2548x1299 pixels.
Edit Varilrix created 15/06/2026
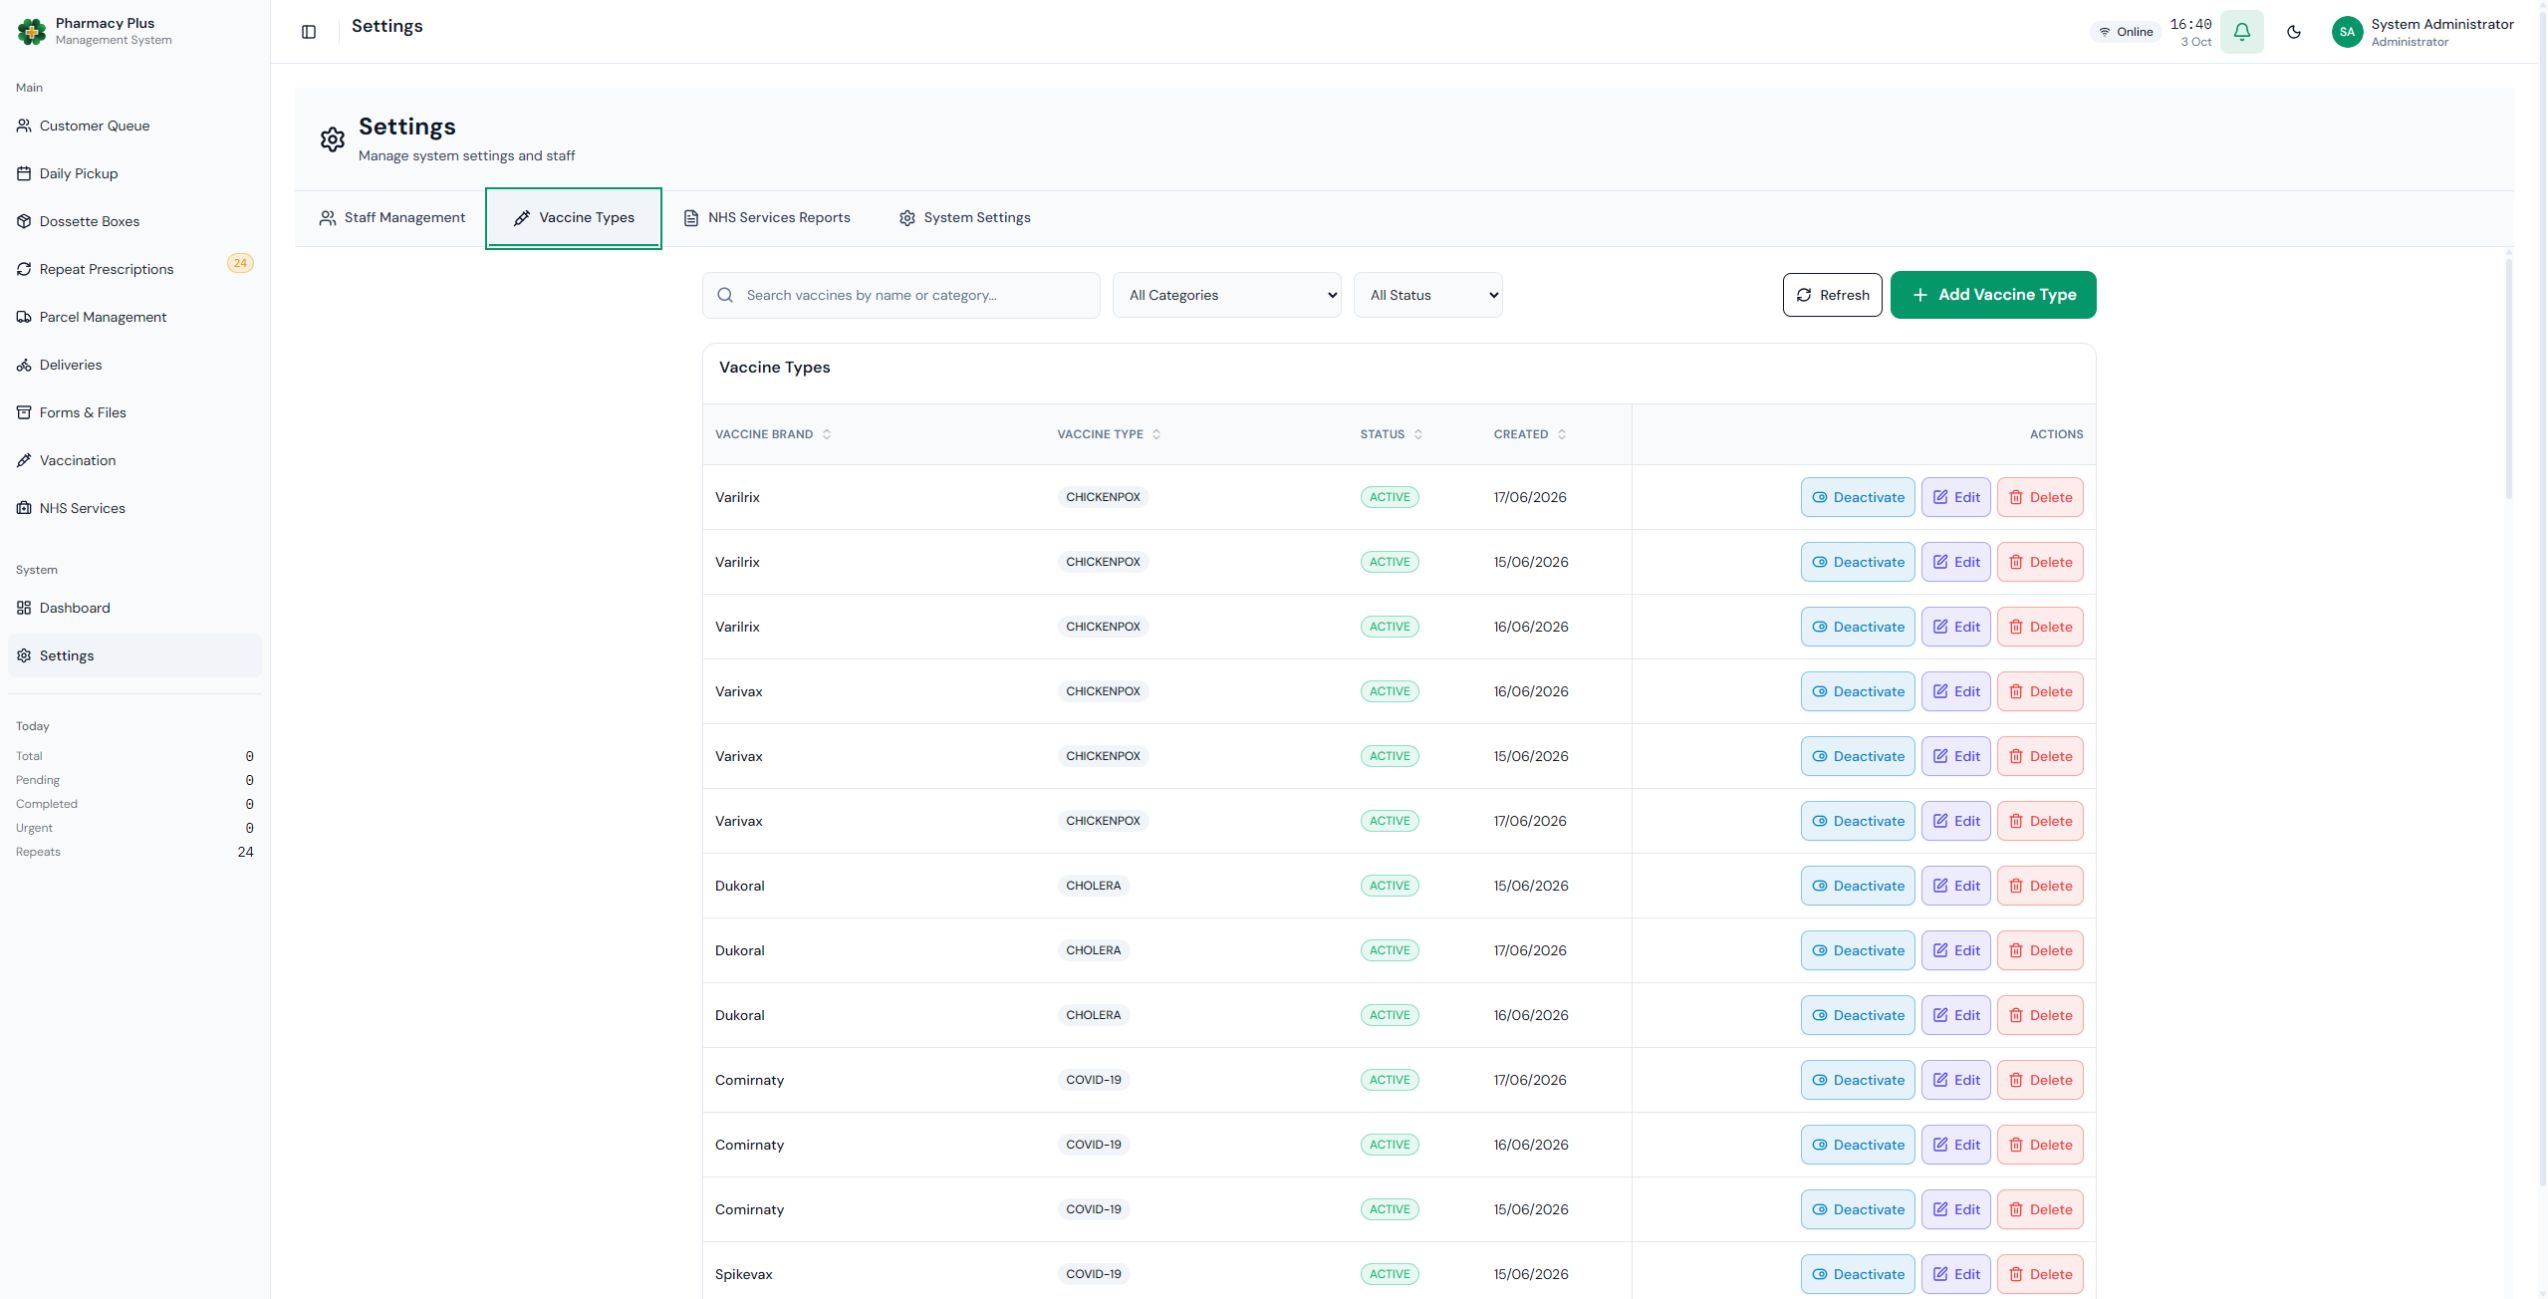[x=1956, y=562]
